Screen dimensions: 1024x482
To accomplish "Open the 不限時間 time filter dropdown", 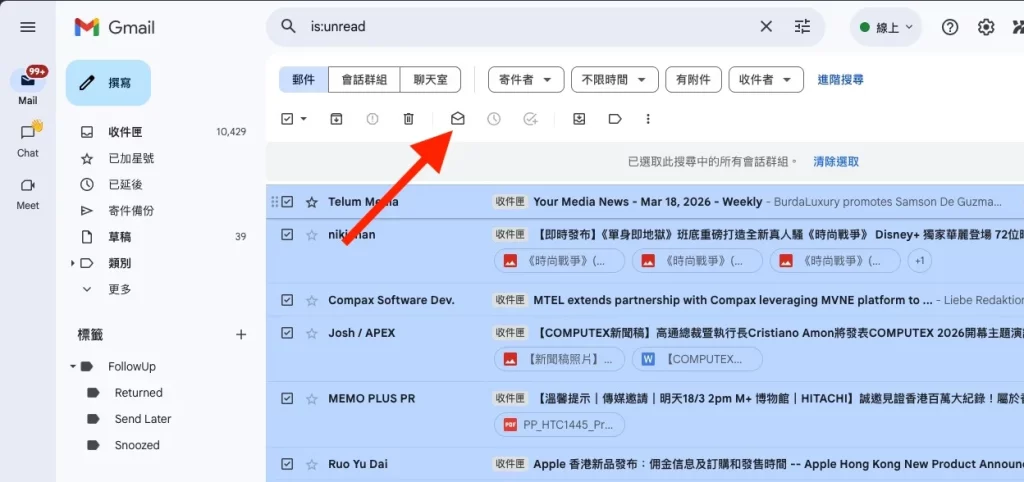I will coord(614,80).
